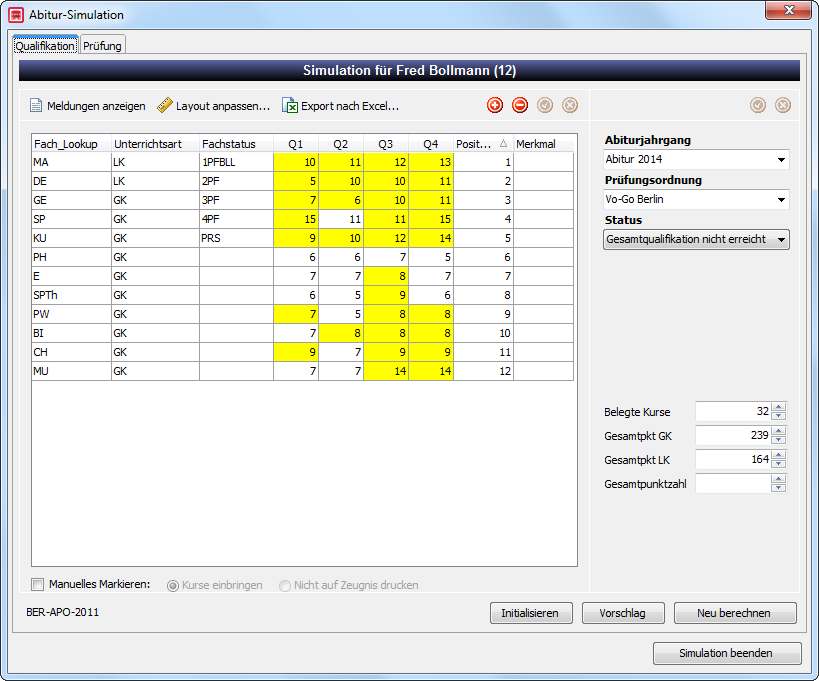Click the Fach_Lookup column header
Image resolution: width=819 pixels, height=681 pixels.
pyautogui.click(x=71, y=144)
